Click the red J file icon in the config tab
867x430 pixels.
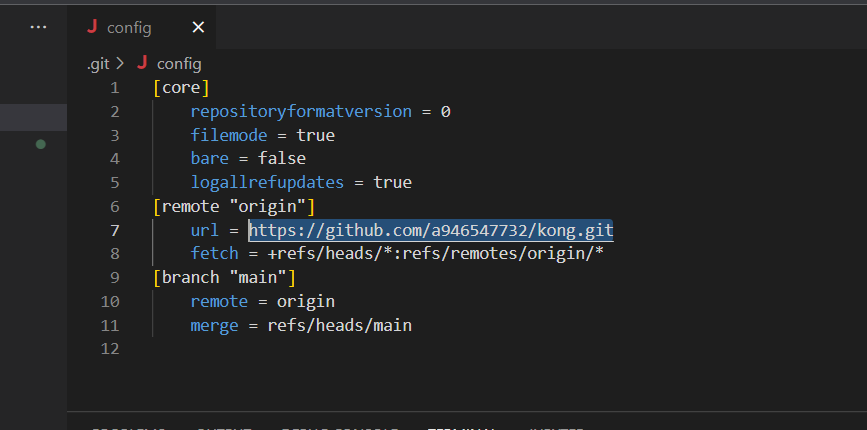(x=93, y=28)
